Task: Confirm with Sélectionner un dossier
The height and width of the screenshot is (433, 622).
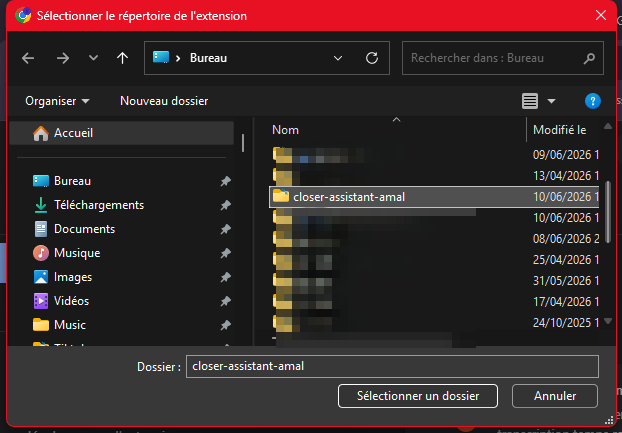Action: pyautogui.click(x=418, y=396)
